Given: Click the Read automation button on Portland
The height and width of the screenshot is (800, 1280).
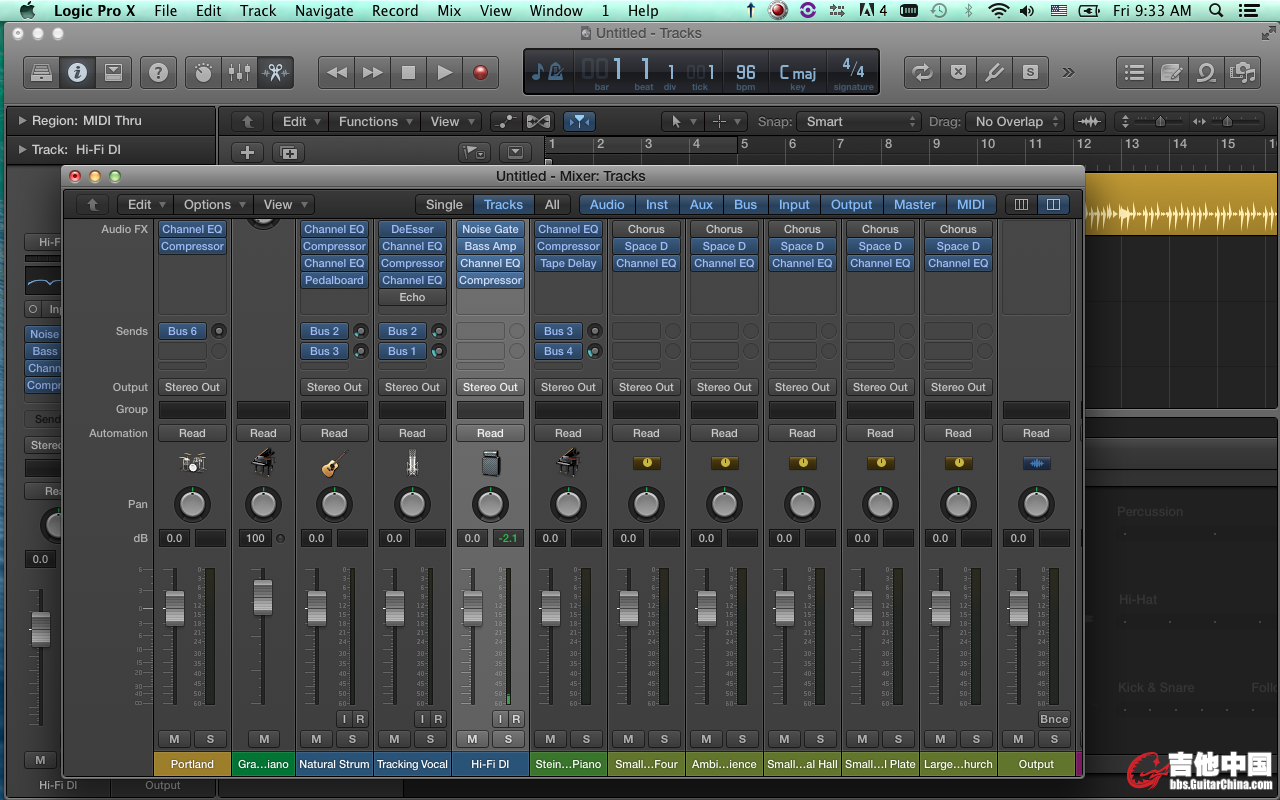Looking at the screenshot, I should tap(192, 433).
